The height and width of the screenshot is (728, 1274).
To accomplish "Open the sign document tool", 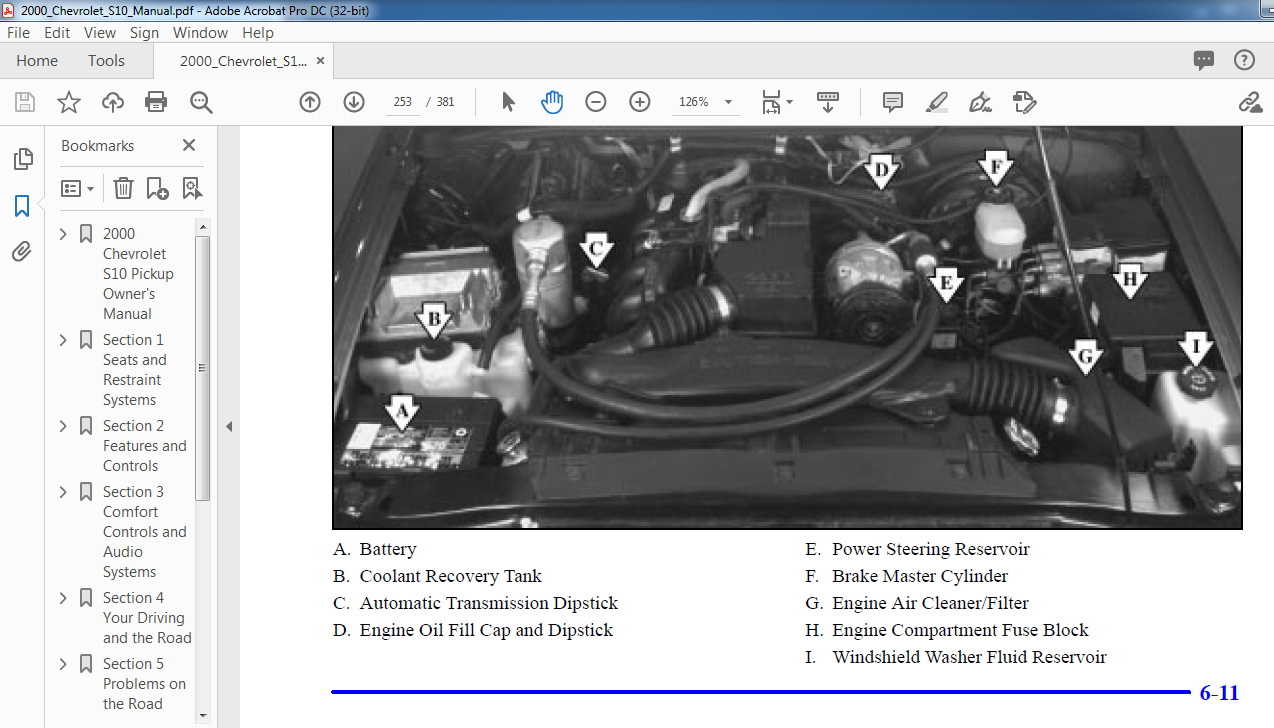I will (x=981, y=102).
